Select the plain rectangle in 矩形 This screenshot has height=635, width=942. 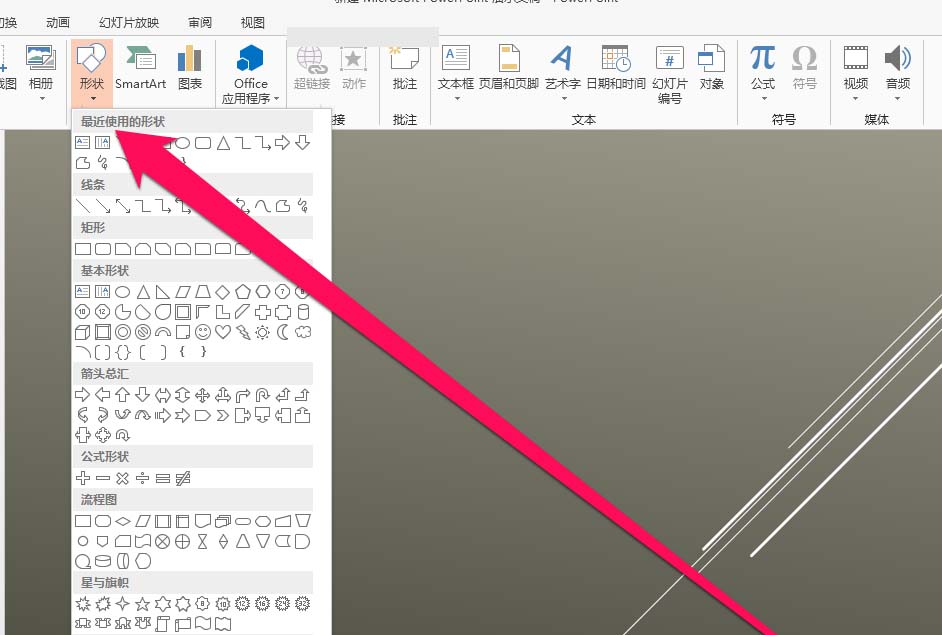[82, 249]
